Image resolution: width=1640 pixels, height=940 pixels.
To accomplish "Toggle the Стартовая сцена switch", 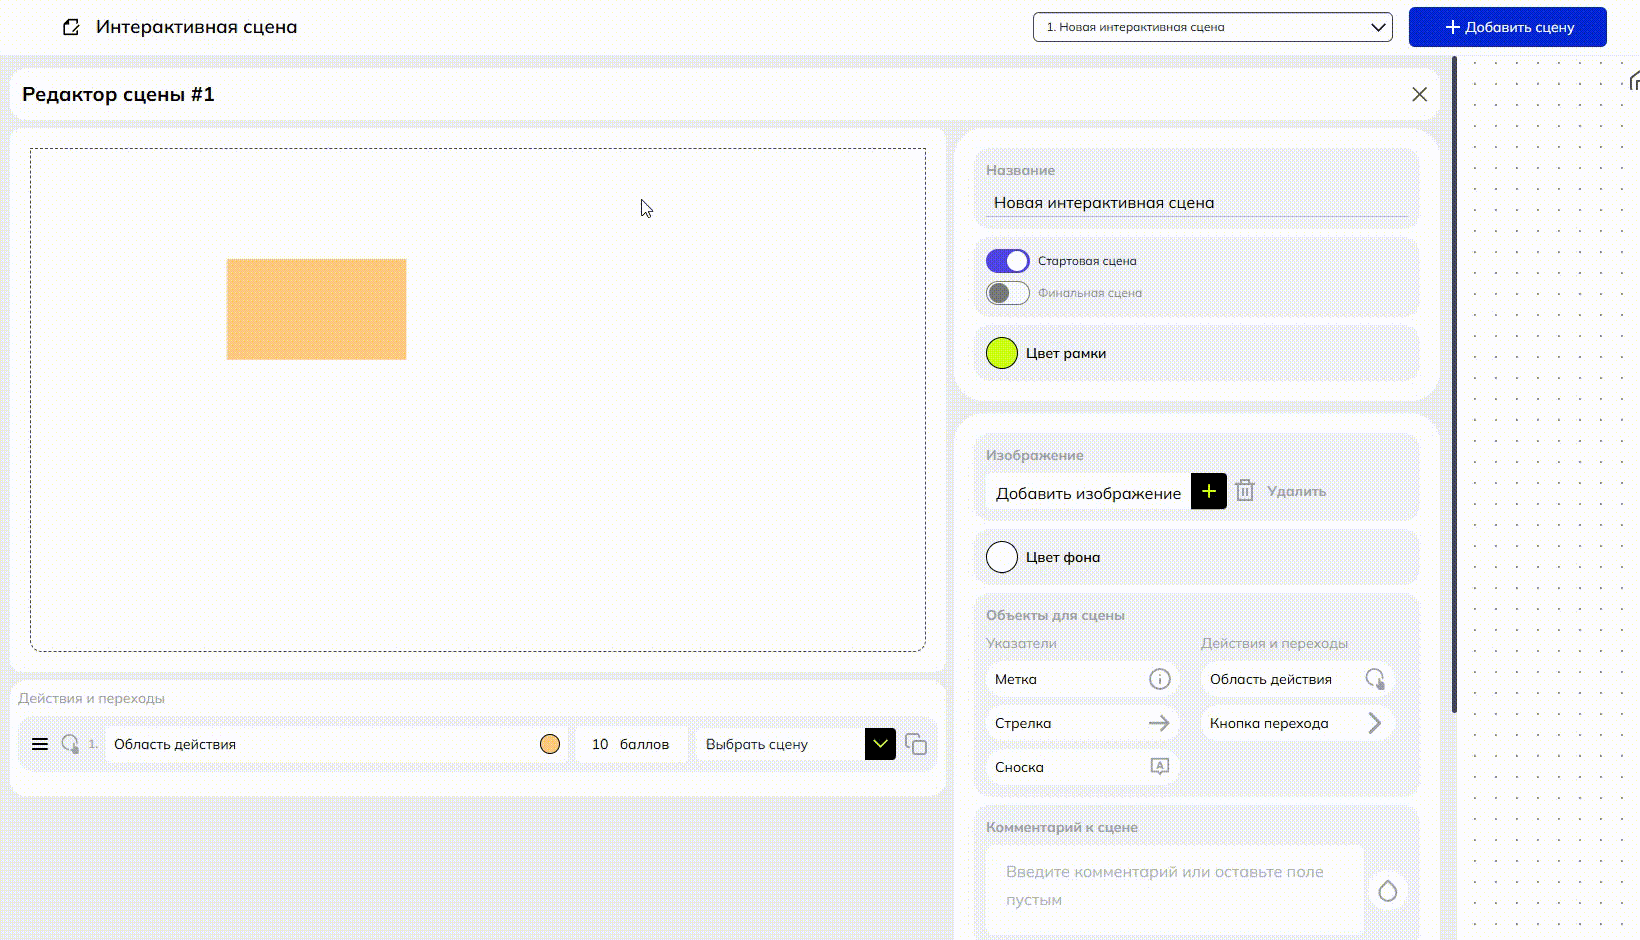I will [1007, 261].
